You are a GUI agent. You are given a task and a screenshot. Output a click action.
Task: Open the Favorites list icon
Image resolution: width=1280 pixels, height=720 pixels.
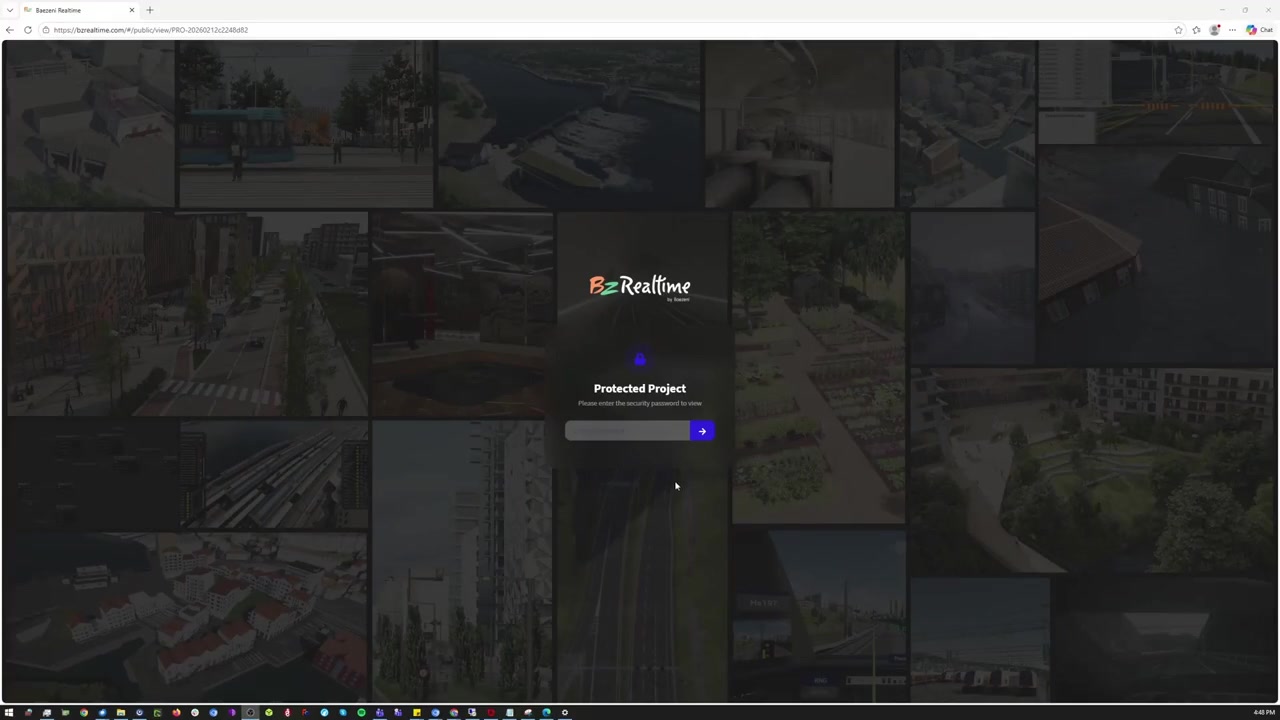(1196, 30)
